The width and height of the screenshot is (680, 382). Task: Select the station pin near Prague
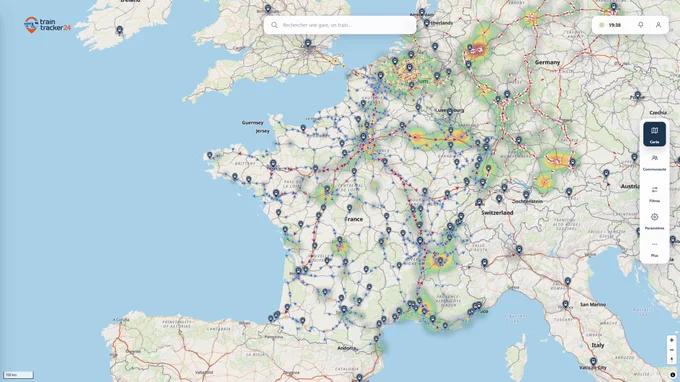click(x=638, y=95)
